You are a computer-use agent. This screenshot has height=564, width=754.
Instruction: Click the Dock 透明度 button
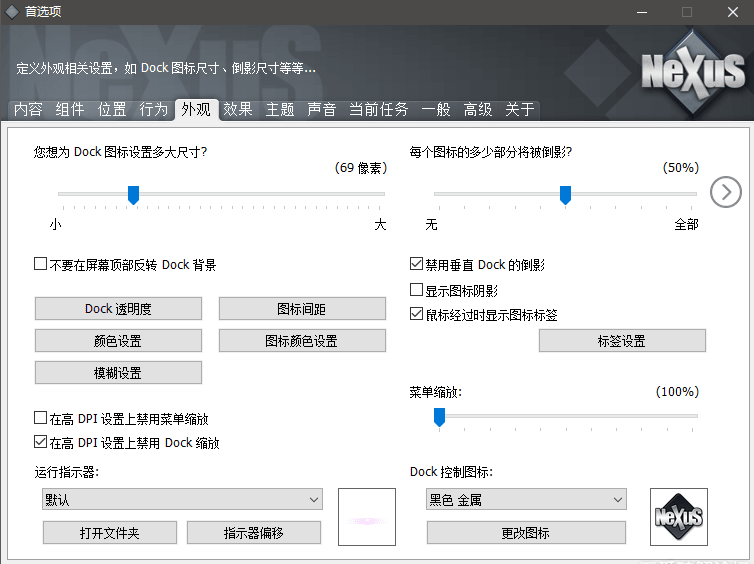click(x=118, y=309)
